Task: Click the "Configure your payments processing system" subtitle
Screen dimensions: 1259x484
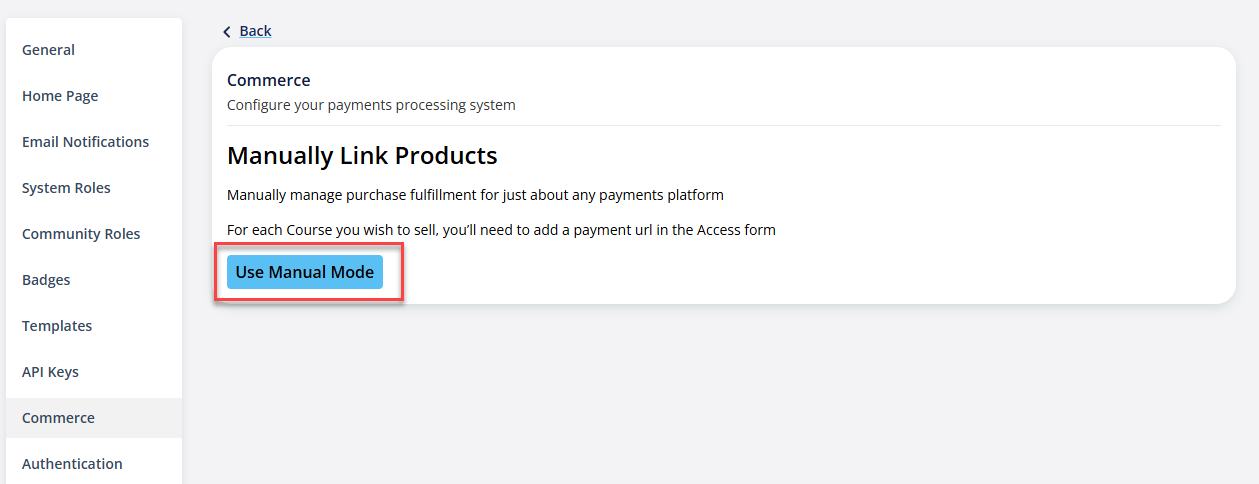Action: tap(371, 104)
